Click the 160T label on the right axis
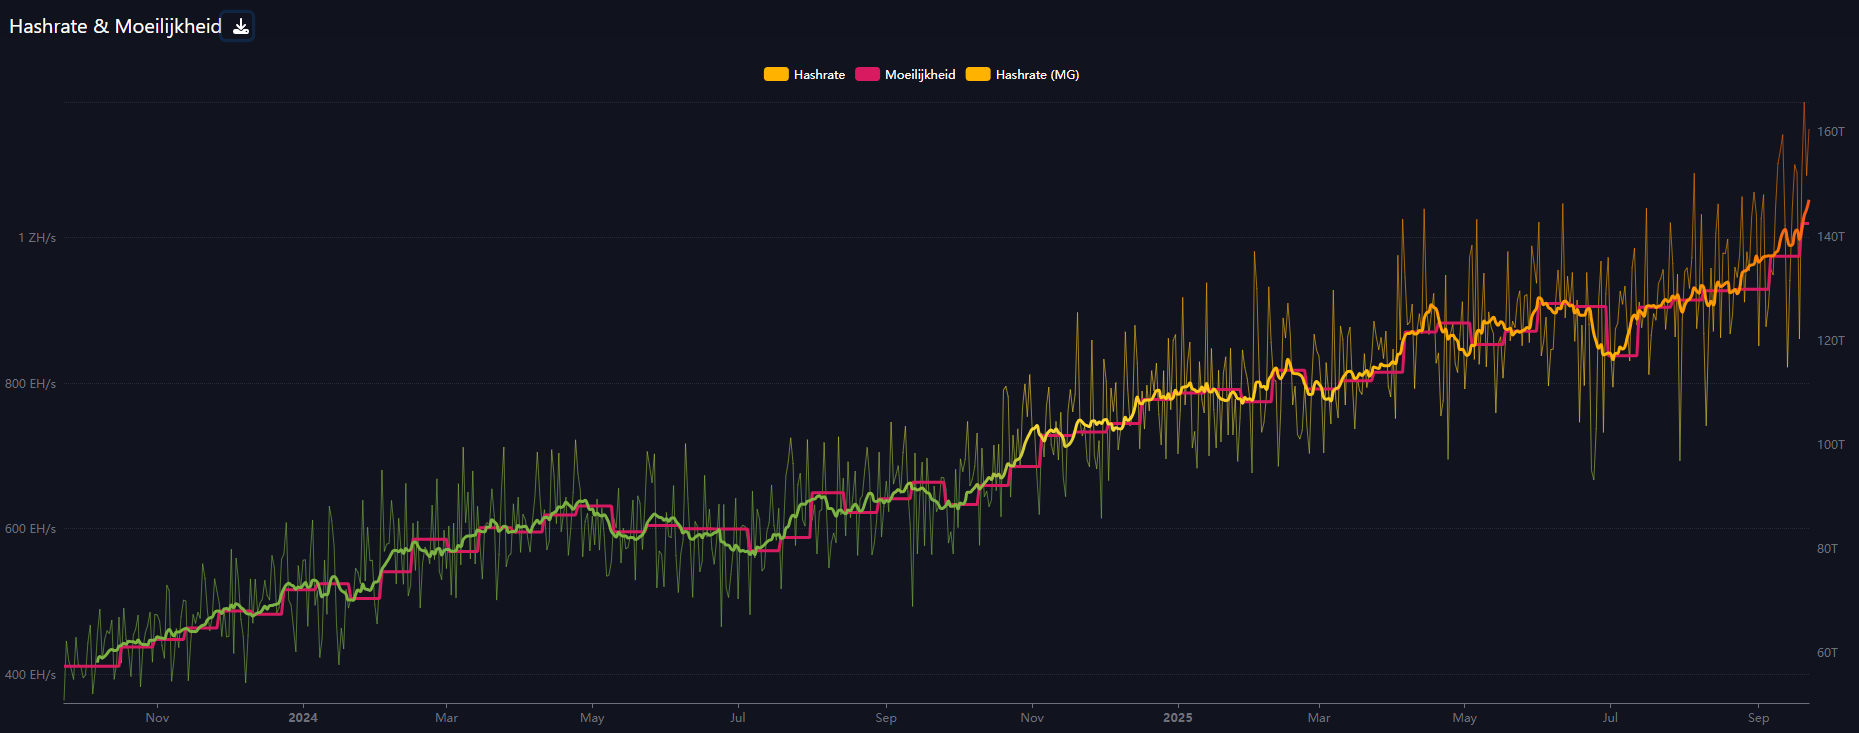The width and height of the screenshot is (1859, 733). (1830, 132)
